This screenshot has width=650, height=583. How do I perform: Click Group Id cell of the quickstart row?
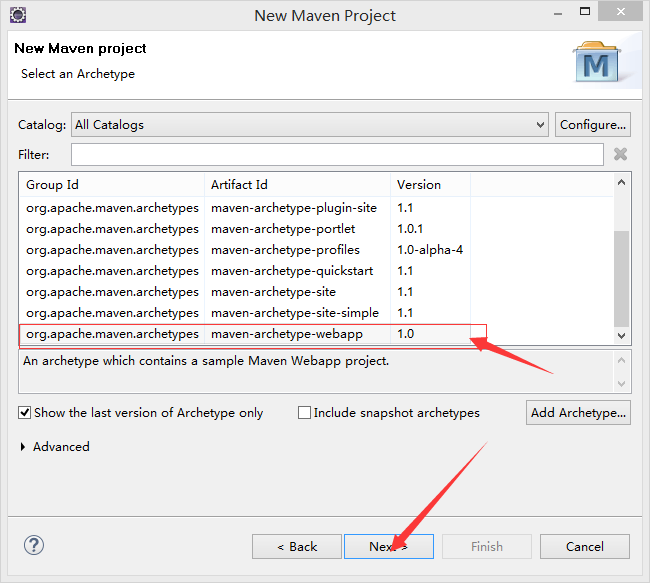tap(112, 271)
